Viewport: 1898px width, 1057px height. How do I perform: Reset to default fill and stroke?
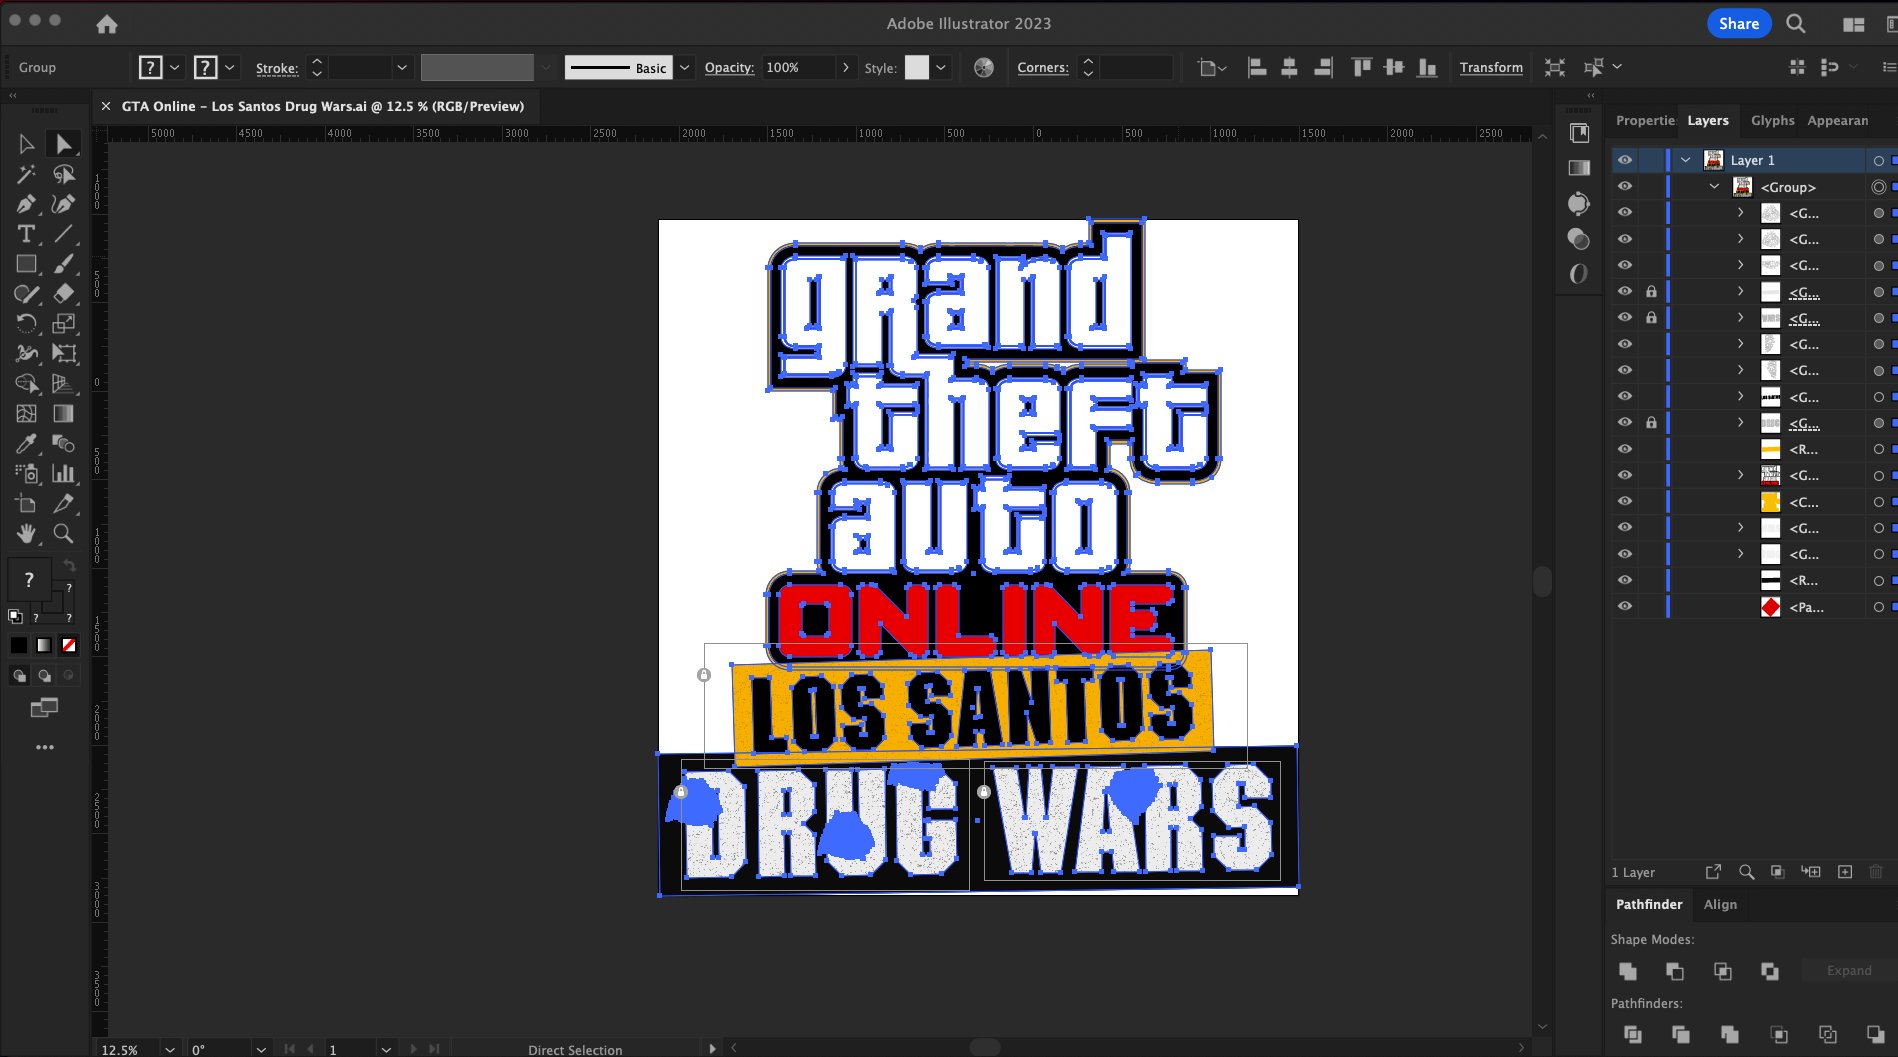(x=15, y=616)
